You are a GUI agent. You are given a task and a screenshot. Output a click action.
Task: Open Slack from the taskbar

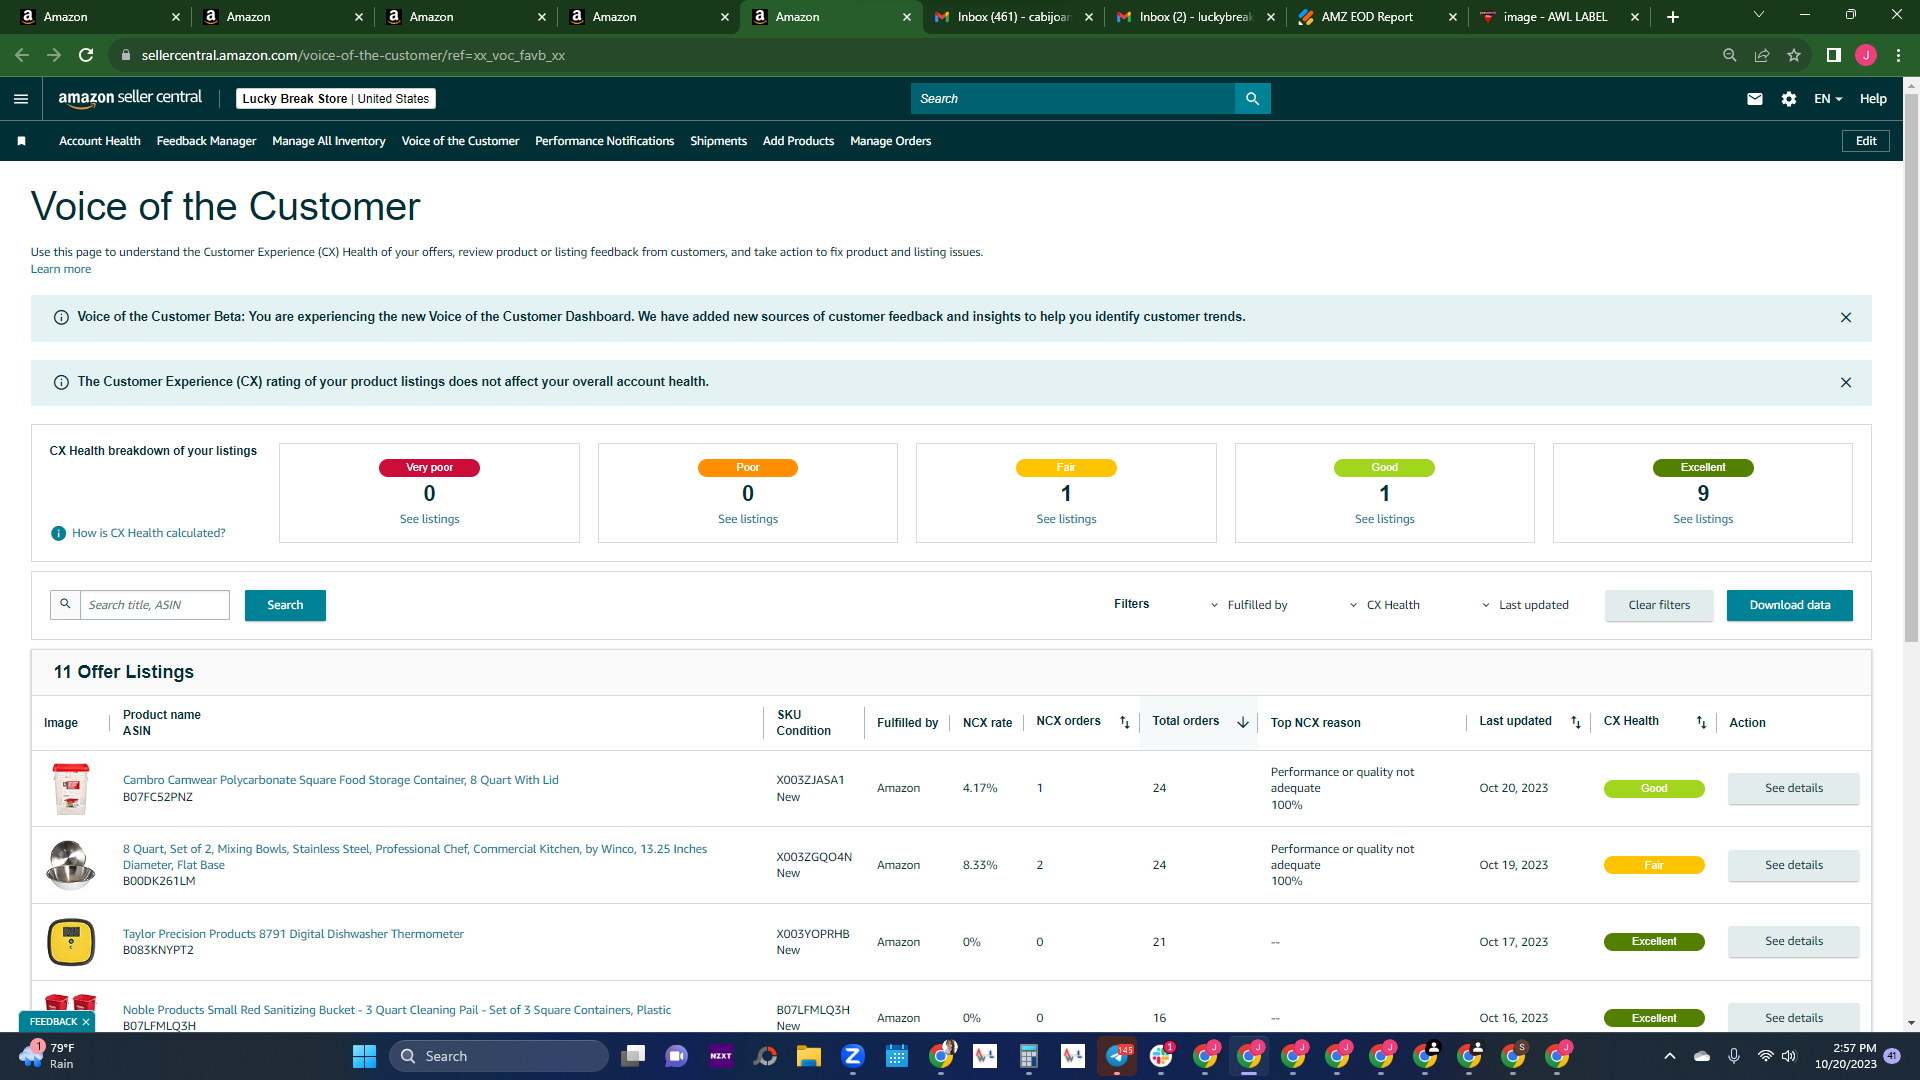pyautogui.click(x=1161, y=1056)
